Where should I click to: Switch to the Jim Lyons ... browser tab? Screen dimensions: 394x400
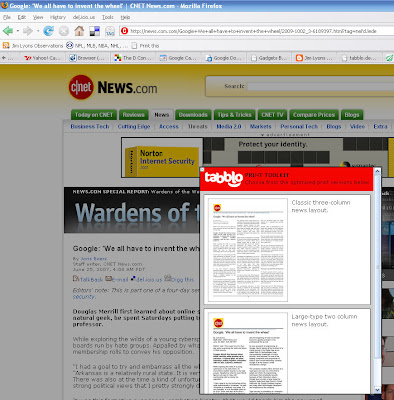(x=314, y=58)
